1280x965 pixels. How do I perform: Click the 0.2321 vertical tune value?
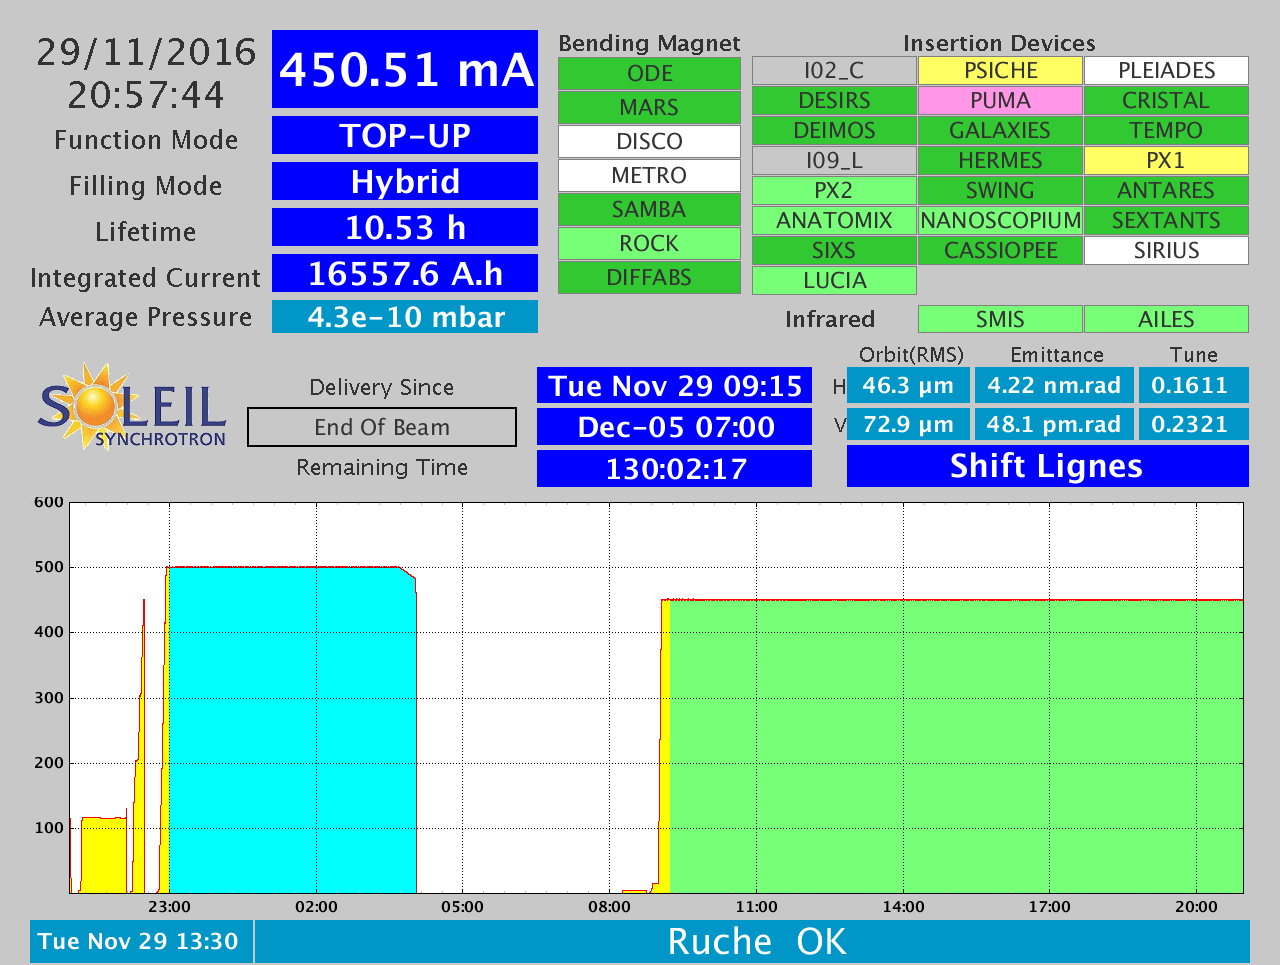point(1194,424)
